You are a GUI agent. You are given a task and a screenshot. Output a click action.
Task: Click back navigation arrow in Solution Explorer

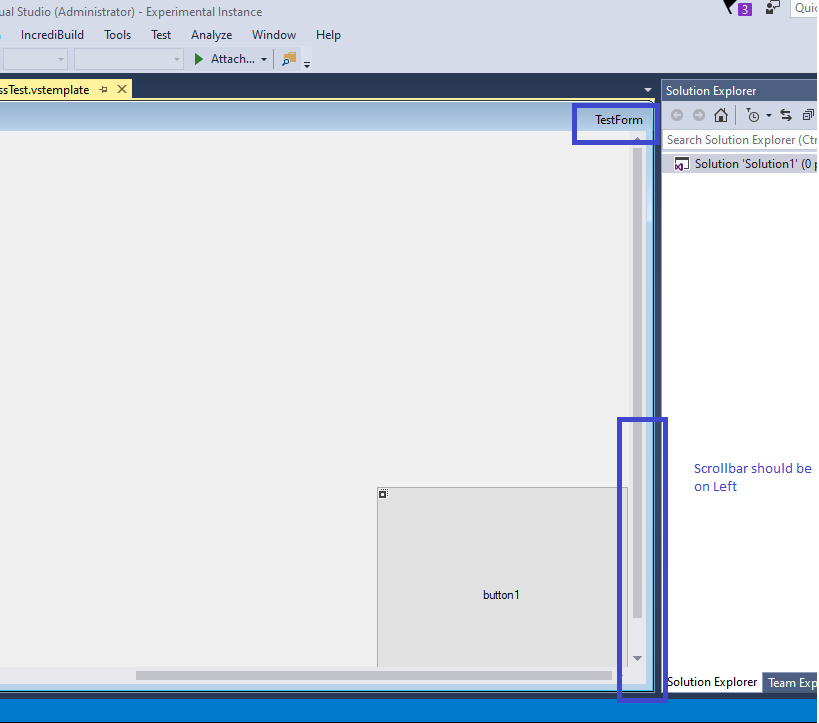click(676, 114)
